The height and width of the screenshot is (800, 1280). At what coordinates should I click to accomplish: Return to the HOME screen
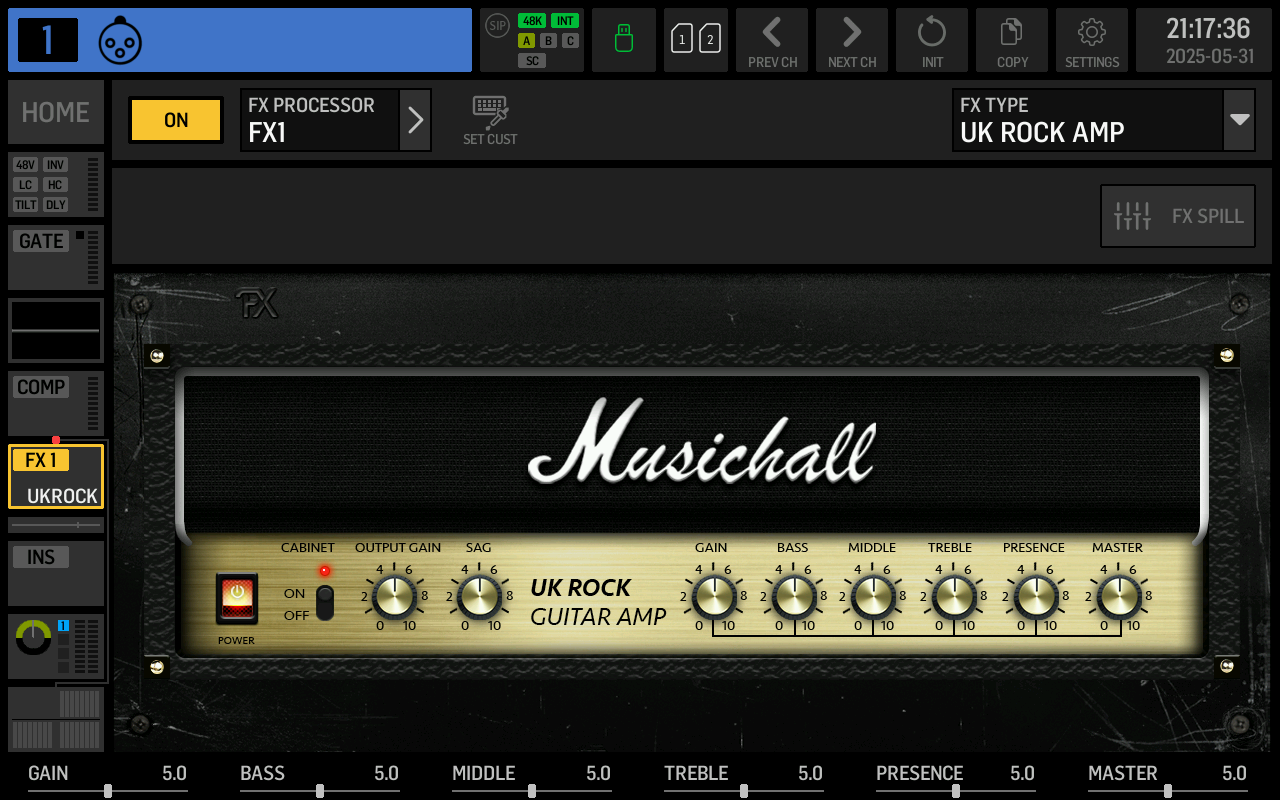click(55, 112)
